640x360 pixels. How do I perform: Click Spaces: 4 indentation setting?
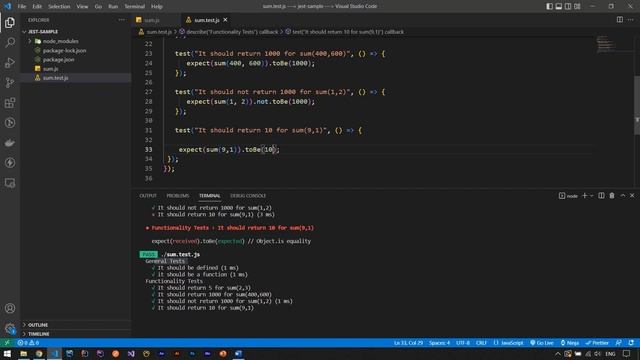click(x=439, y=343)
